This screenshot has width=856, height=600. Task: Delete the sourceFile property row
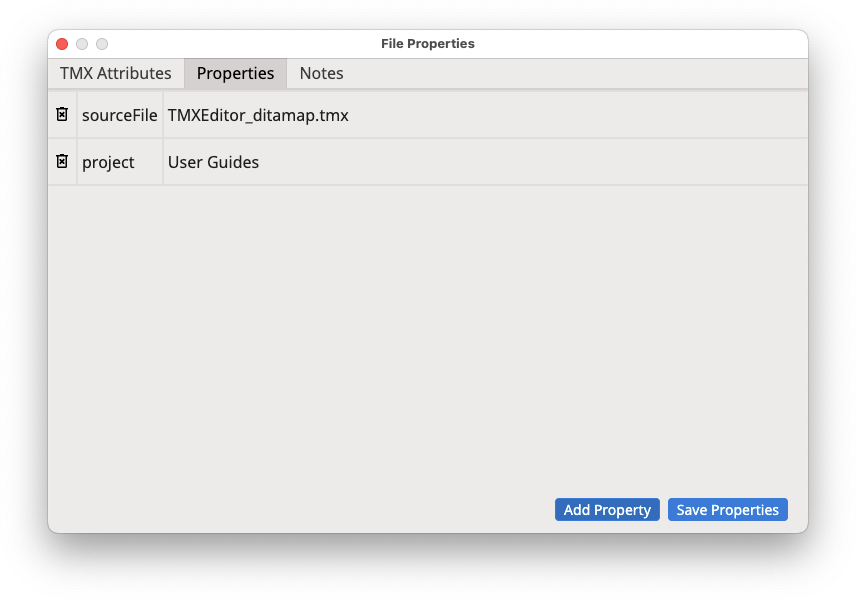[x=62, y=114]
